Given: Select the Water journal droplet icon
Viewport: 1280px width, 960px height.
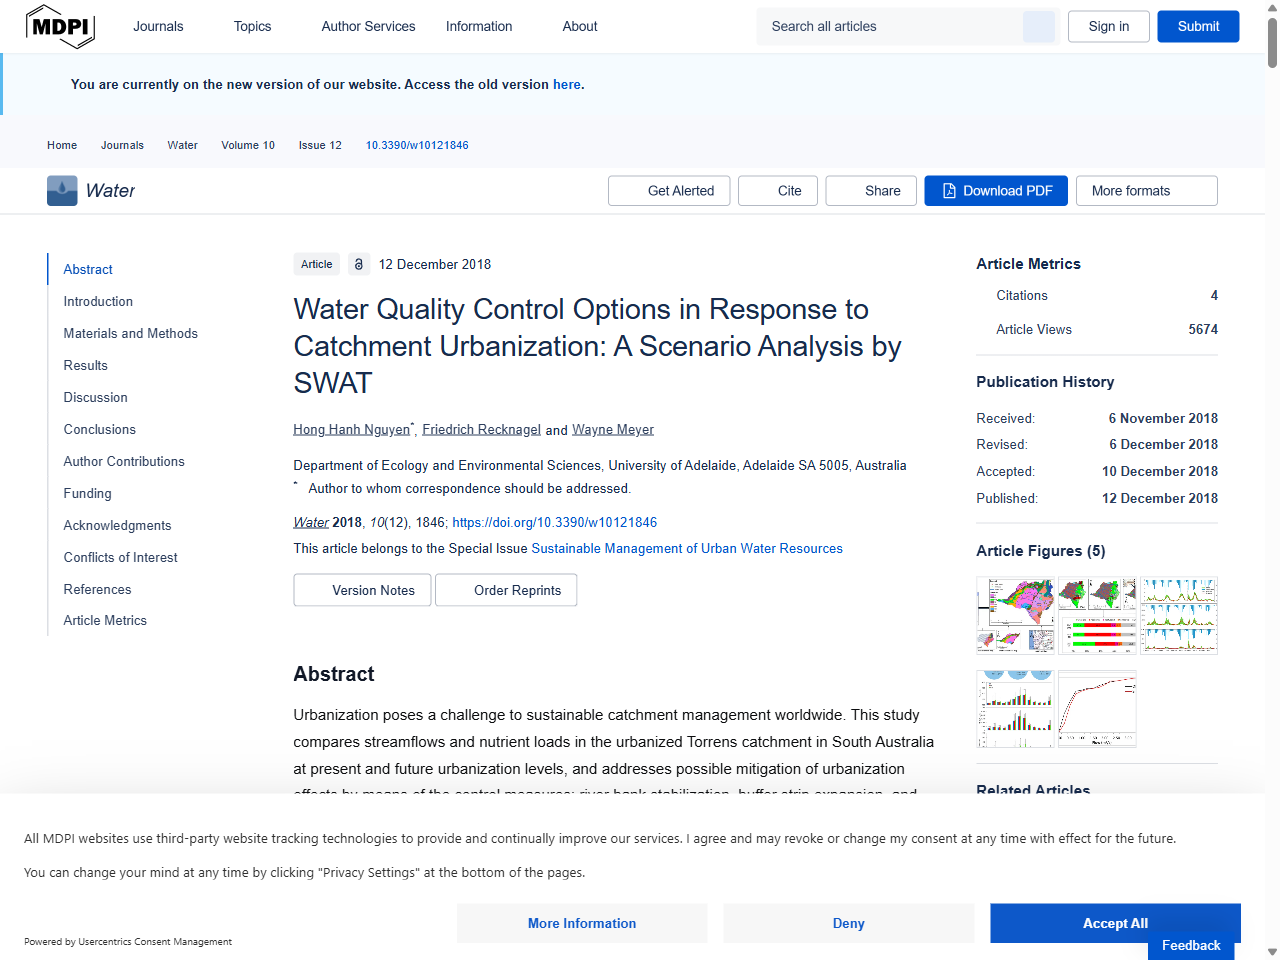Looking at the screenshot, I should point(61,190).
